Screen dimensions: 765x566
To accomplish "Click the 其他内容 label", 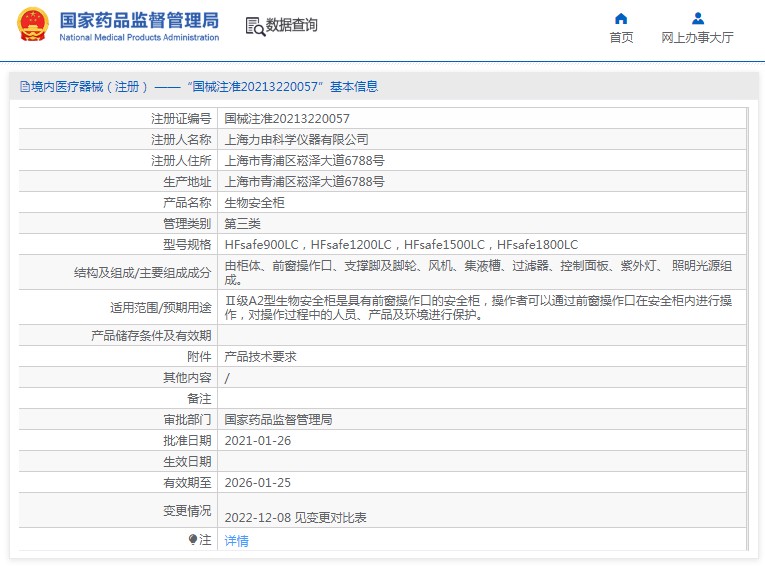I will [187, 378].
